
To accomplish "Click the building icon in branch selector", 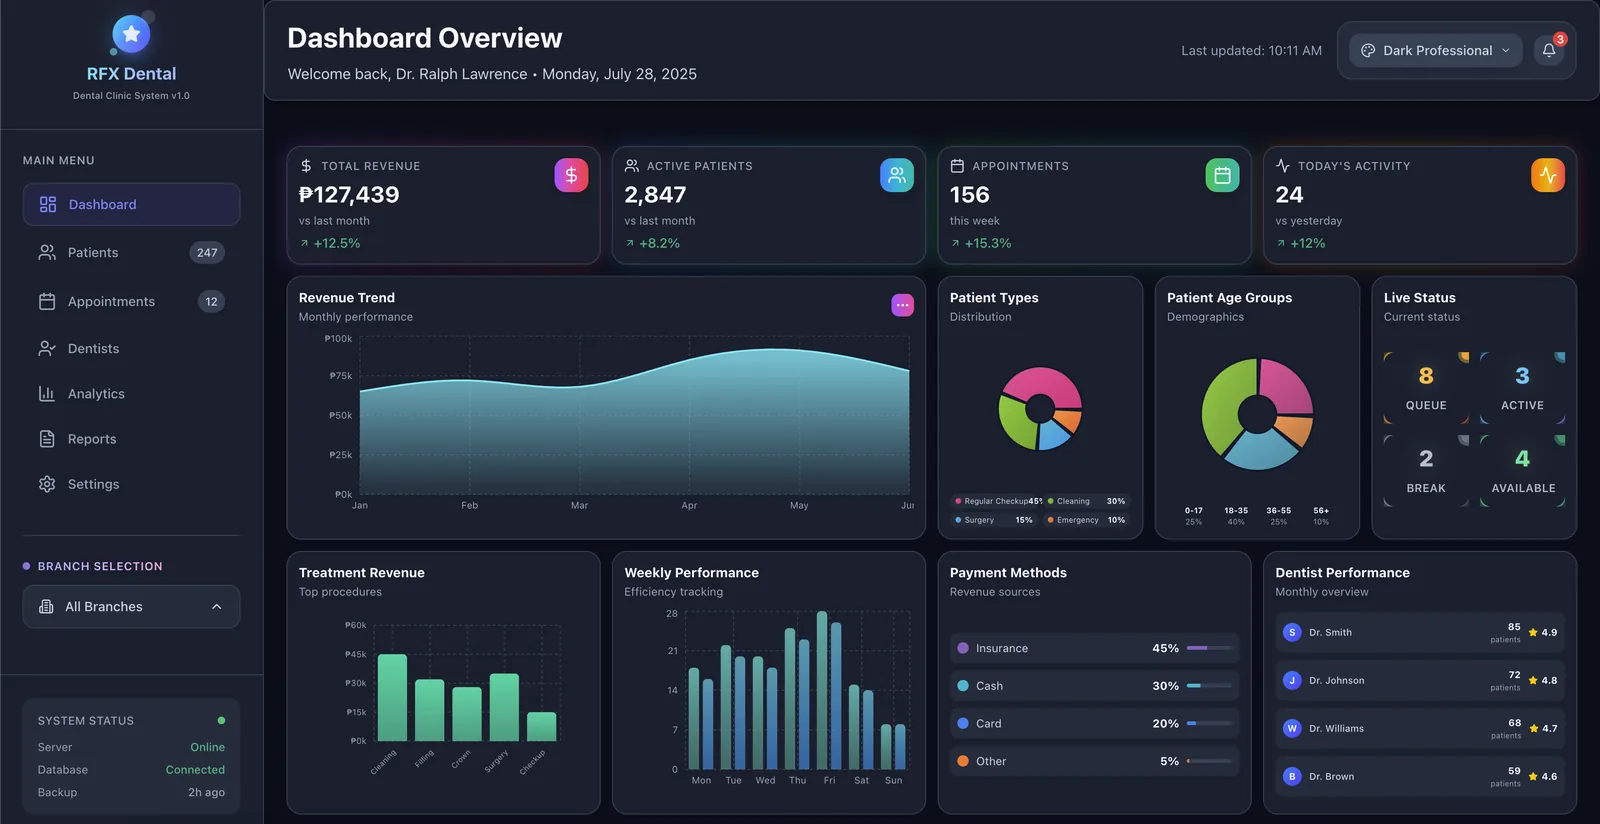I will (46, 607).
